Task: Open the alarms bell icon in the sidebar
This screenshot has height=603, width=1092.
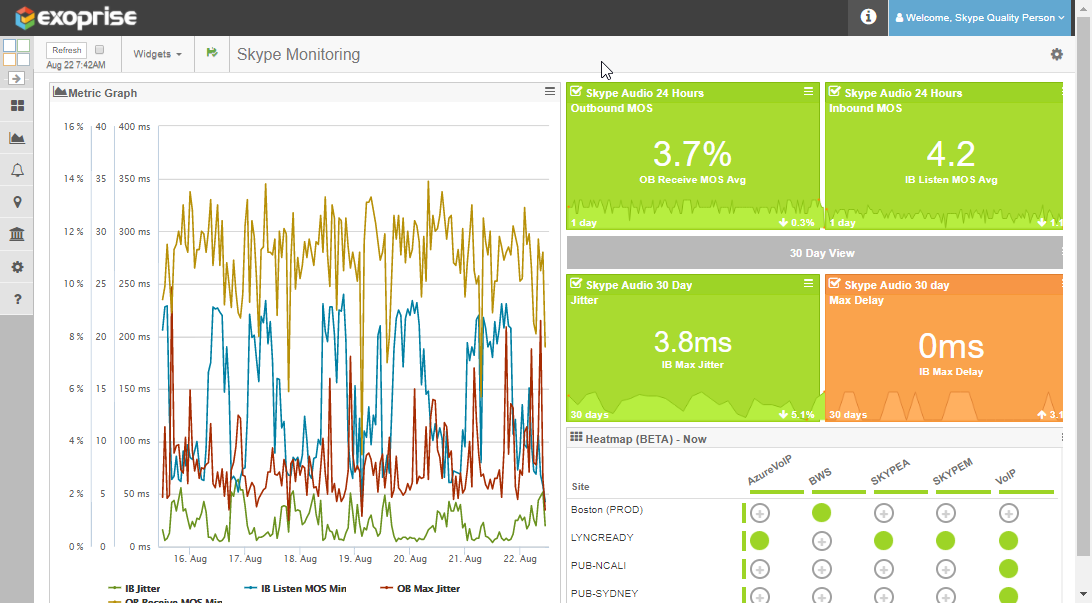Action: (x=17, y=171)
